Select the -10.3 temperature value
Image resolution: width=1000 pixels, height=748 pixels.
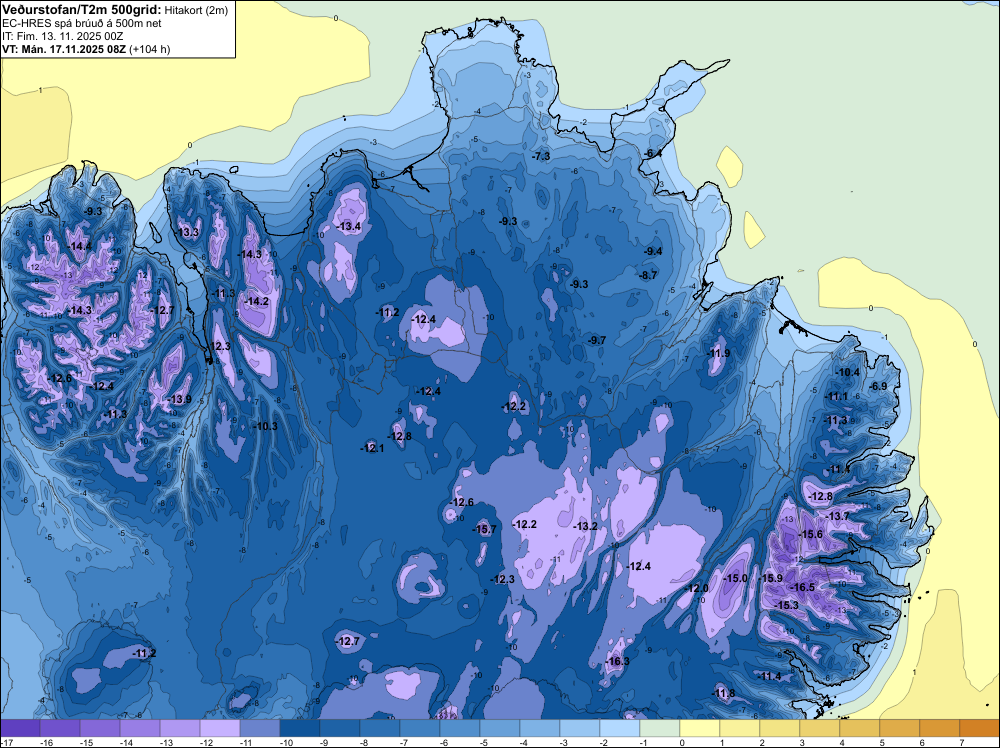265,426
